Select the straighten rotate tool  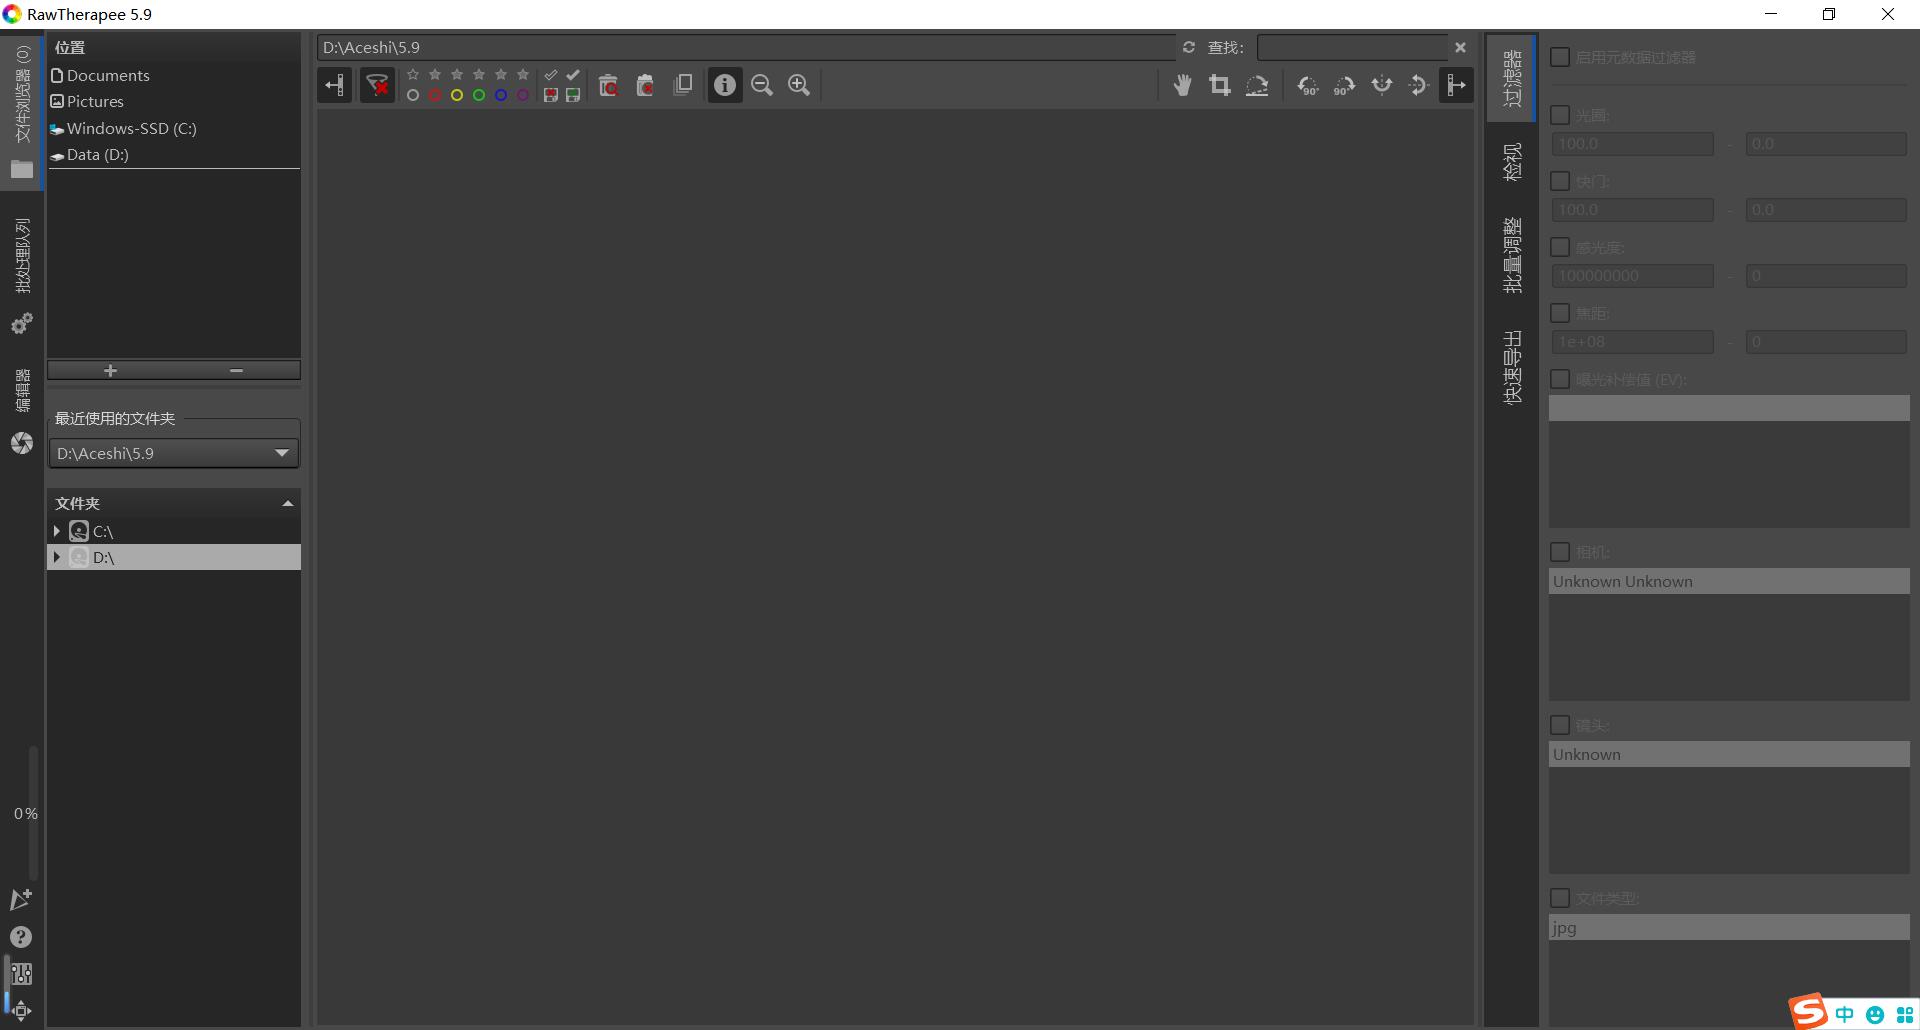pyautogui.click(x=1257, y=86)
